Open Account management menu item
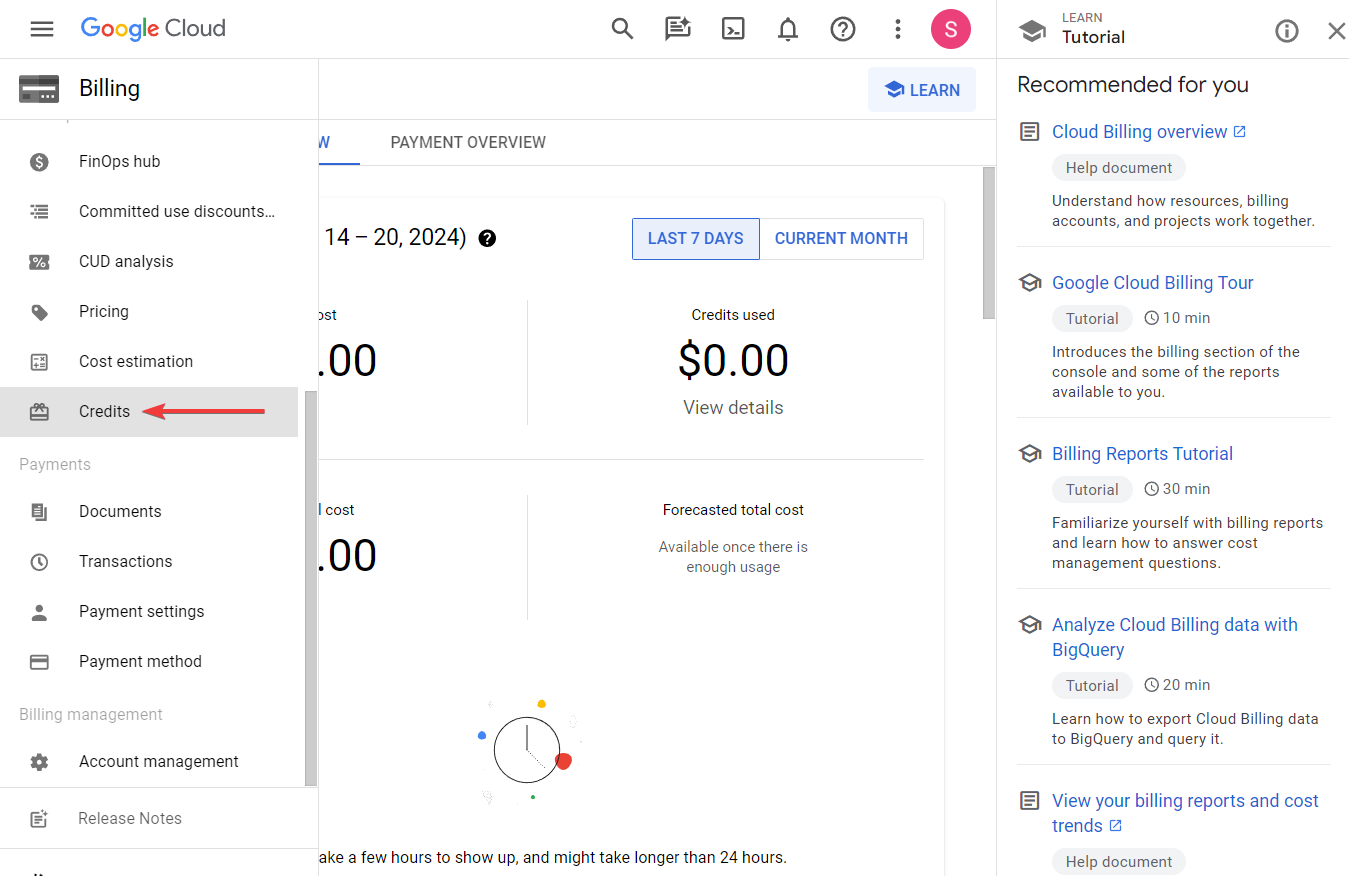Viewport: 1349px width, 876px height. 149,761
